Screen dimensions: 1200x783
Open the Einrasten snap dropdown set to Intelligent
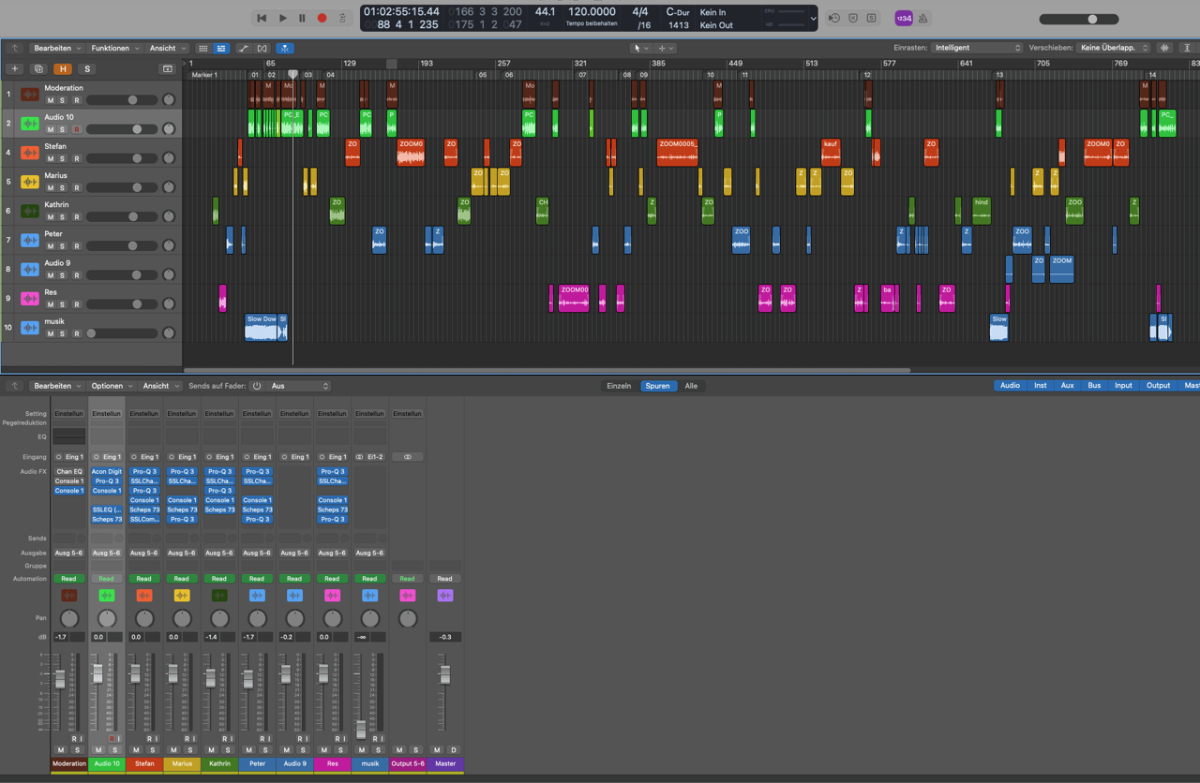click(x=976, y=48)
